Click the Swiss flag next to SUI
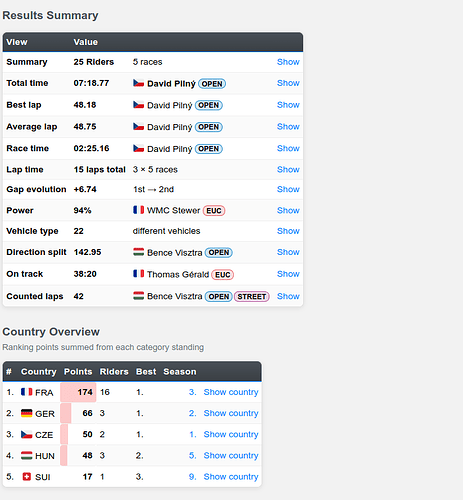Viewport: 463px width, 500px height. click(x=26, y=477)
